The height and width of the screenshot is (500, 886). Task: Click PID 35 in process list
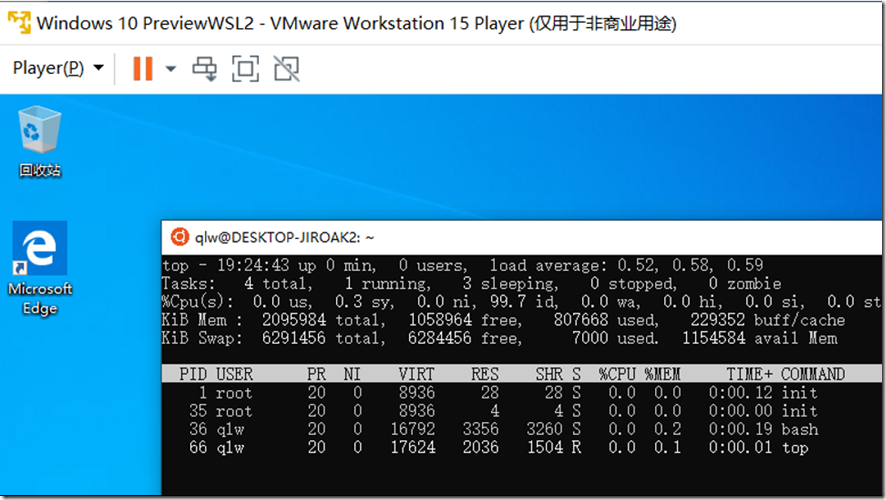[198, 411]
